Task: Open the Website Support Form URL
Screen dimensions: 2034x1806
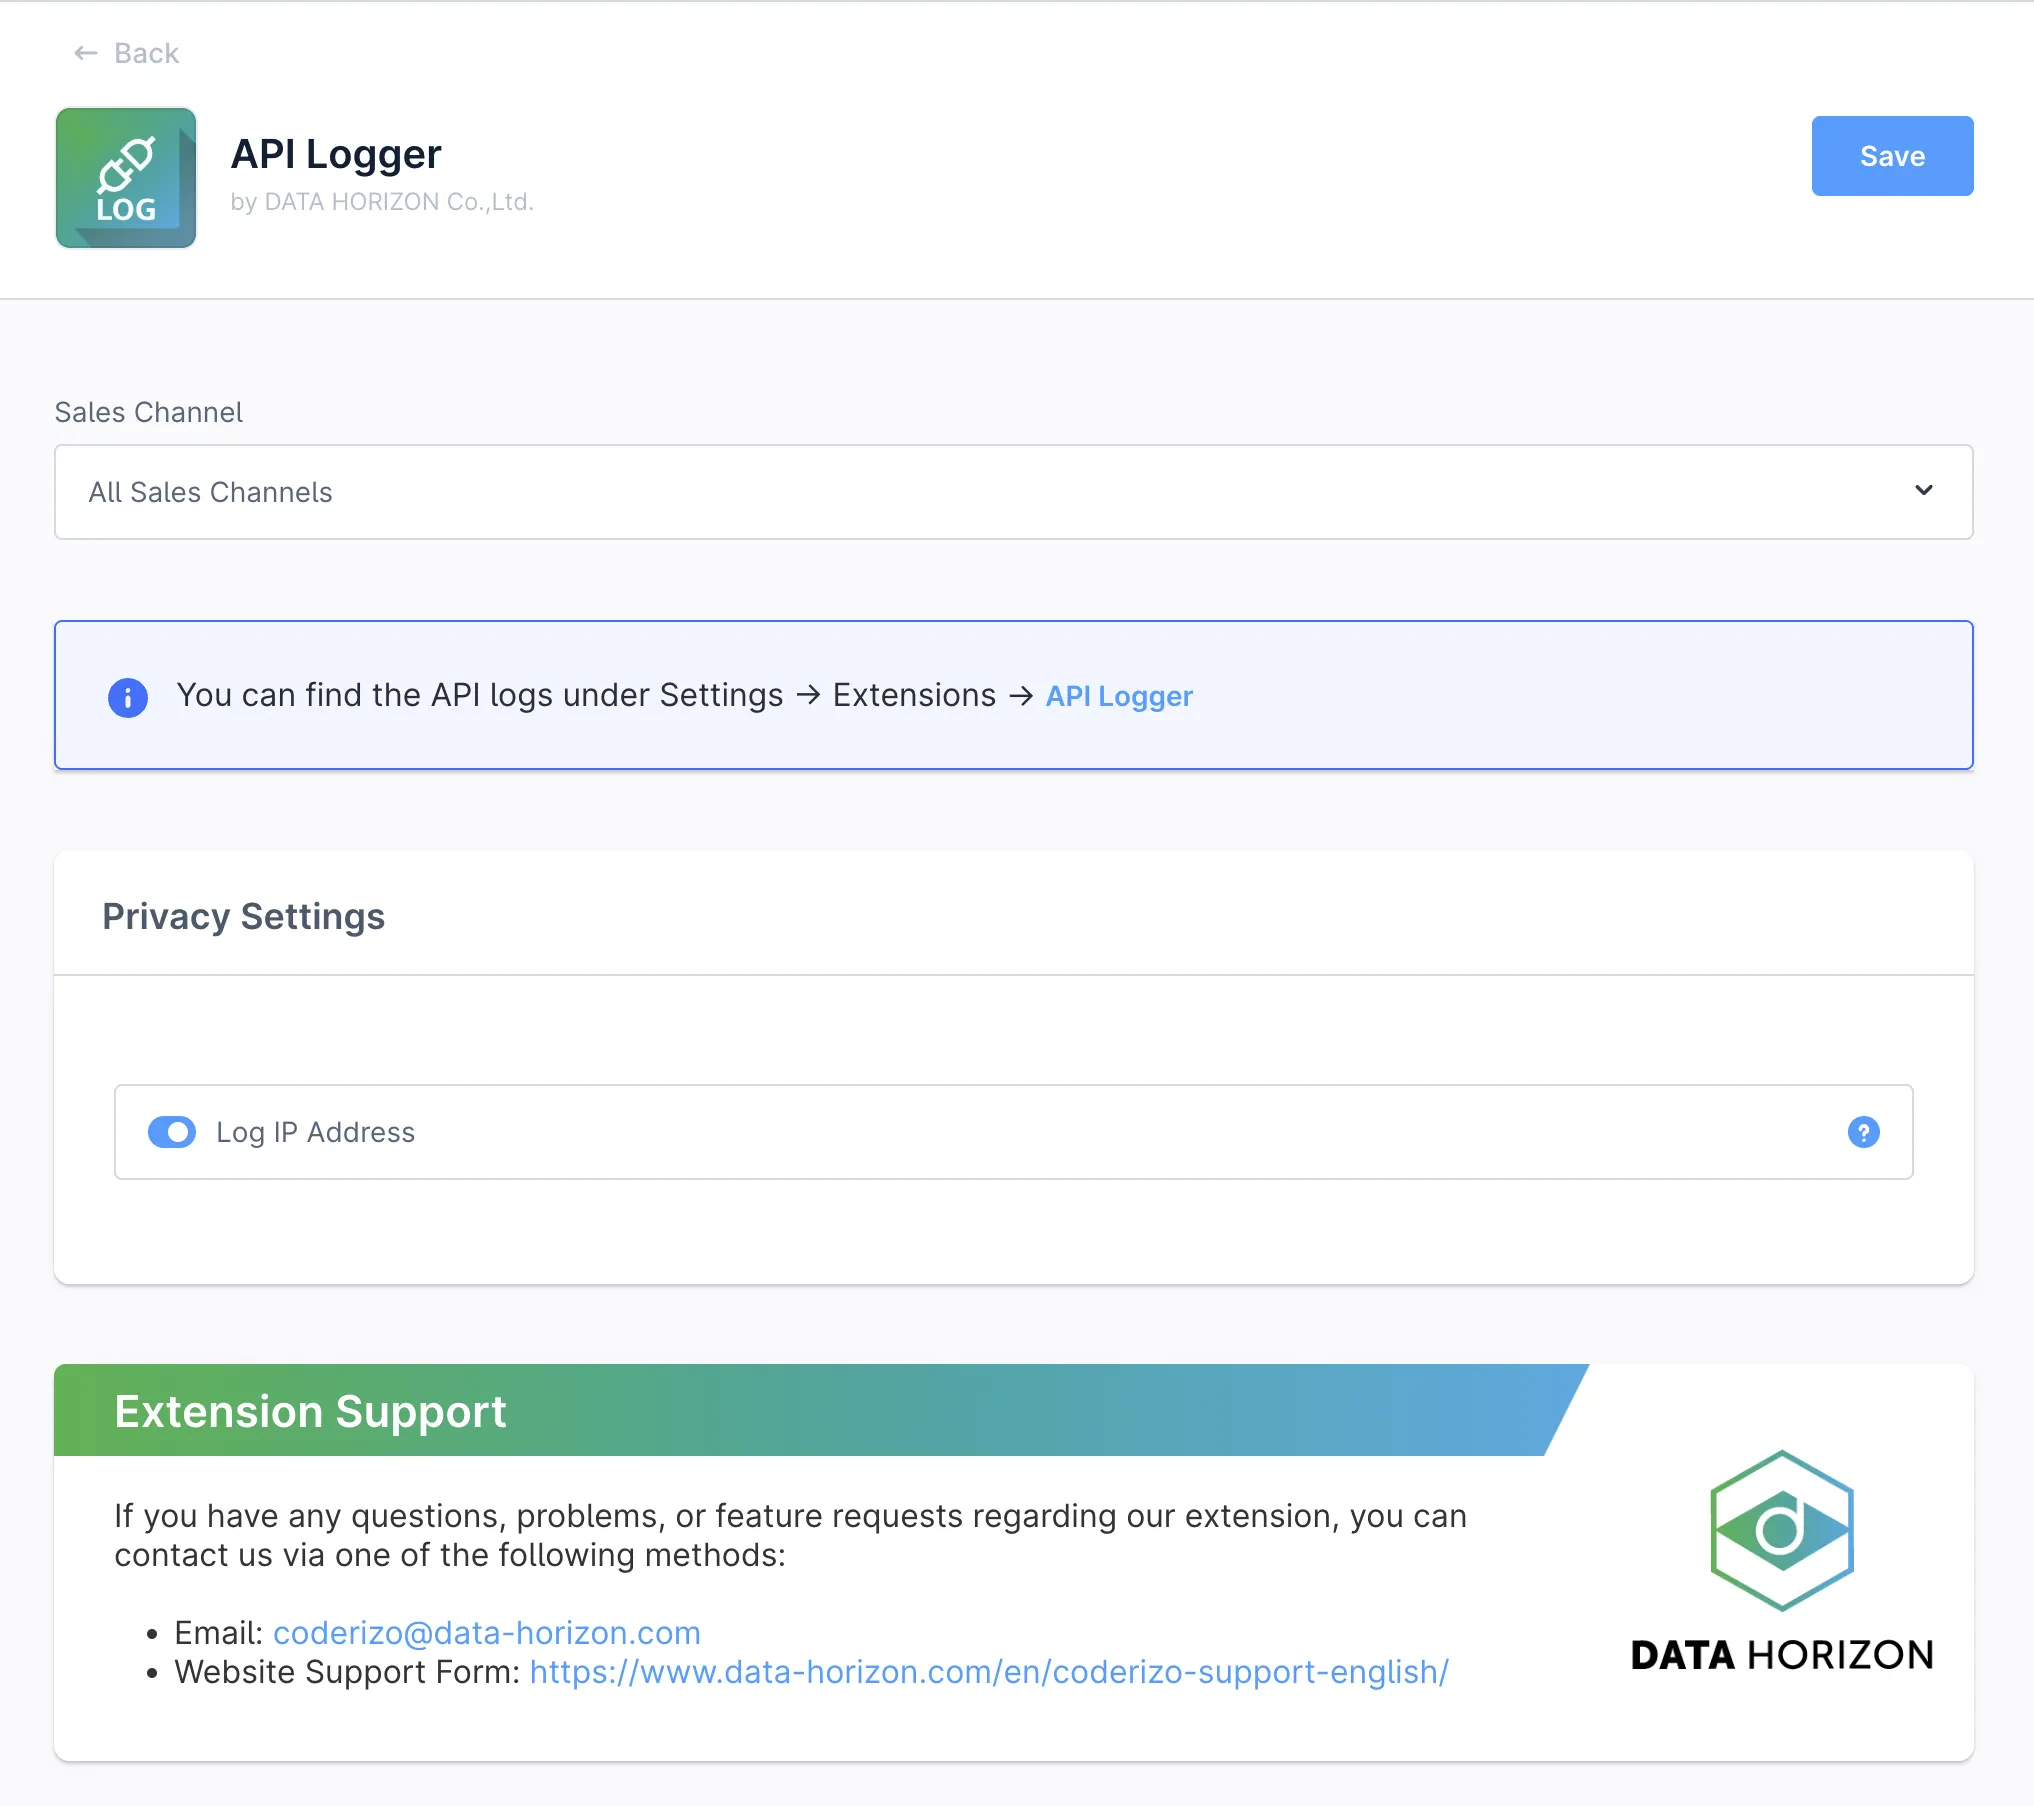Action: point(988,1672)
